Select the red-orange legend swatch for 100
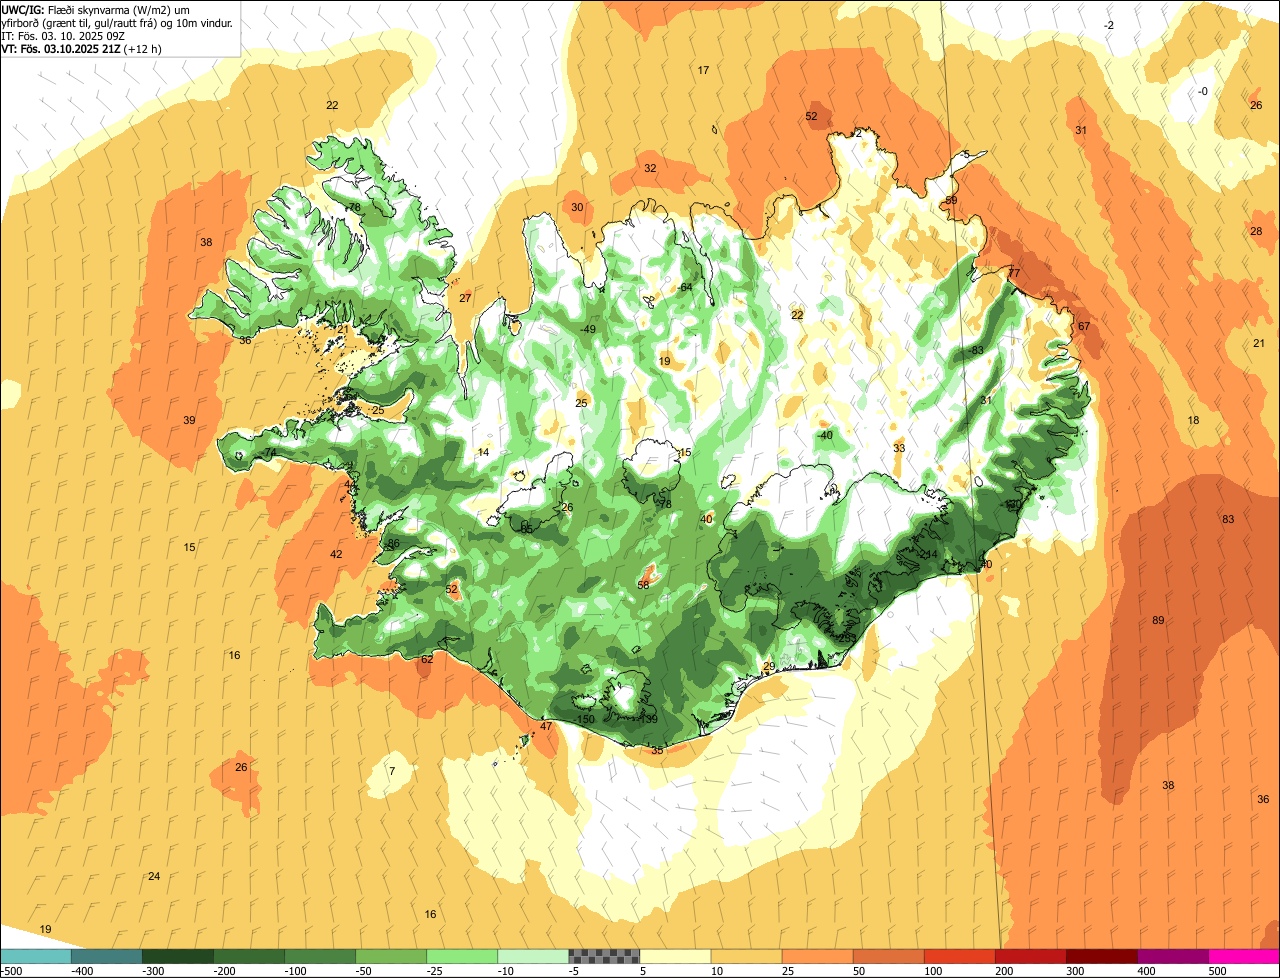Screen dimensions: 1280x978 pos(960,956)
